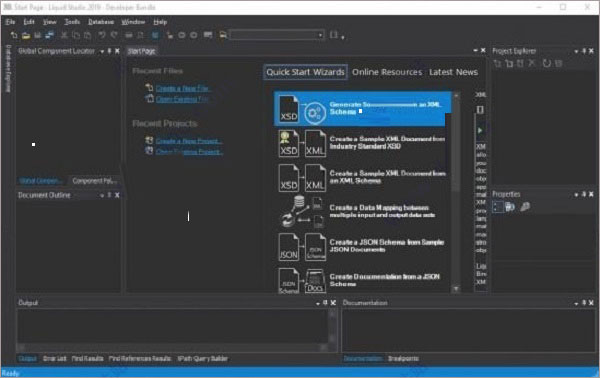This screenshot has height=378, width=600.
Task: Click the JSON file icon in JSON Schema wizard
Action: point(289,247)
